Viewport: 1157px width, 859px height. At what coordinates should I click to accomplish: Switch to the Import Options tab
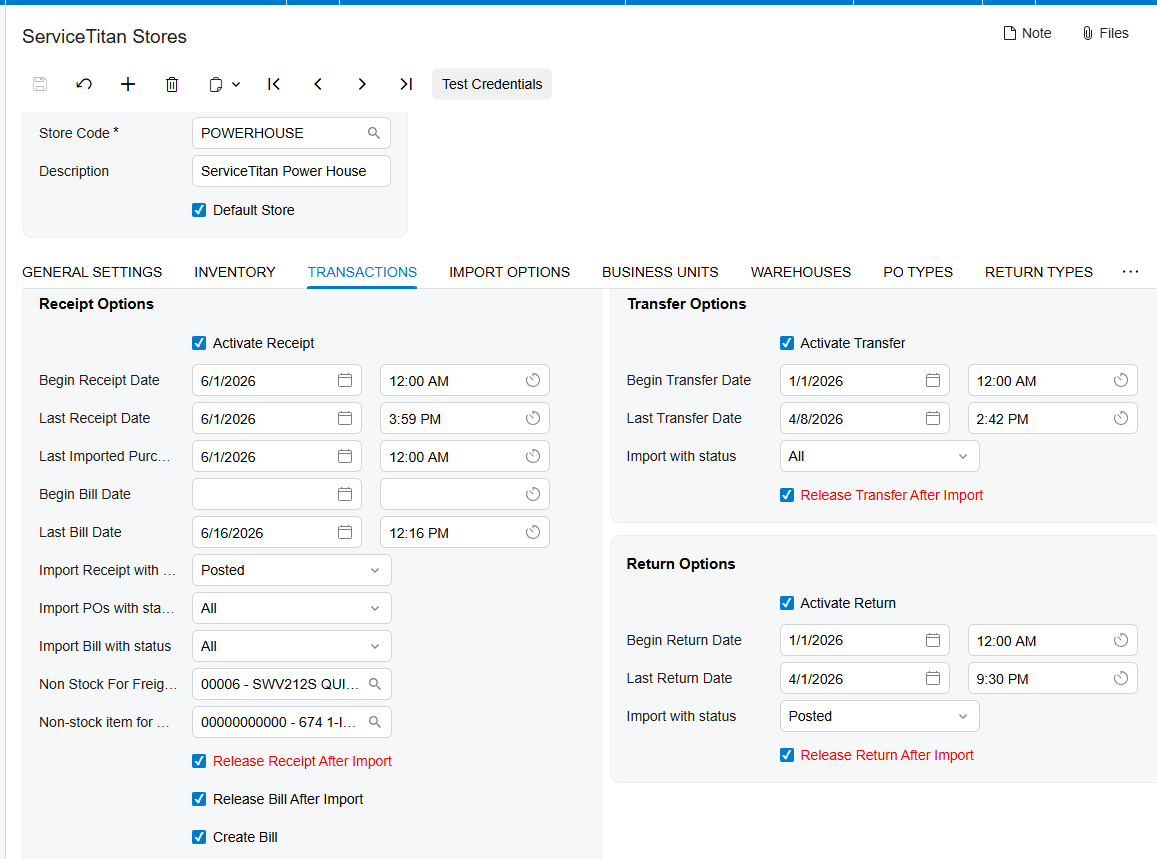509,272
